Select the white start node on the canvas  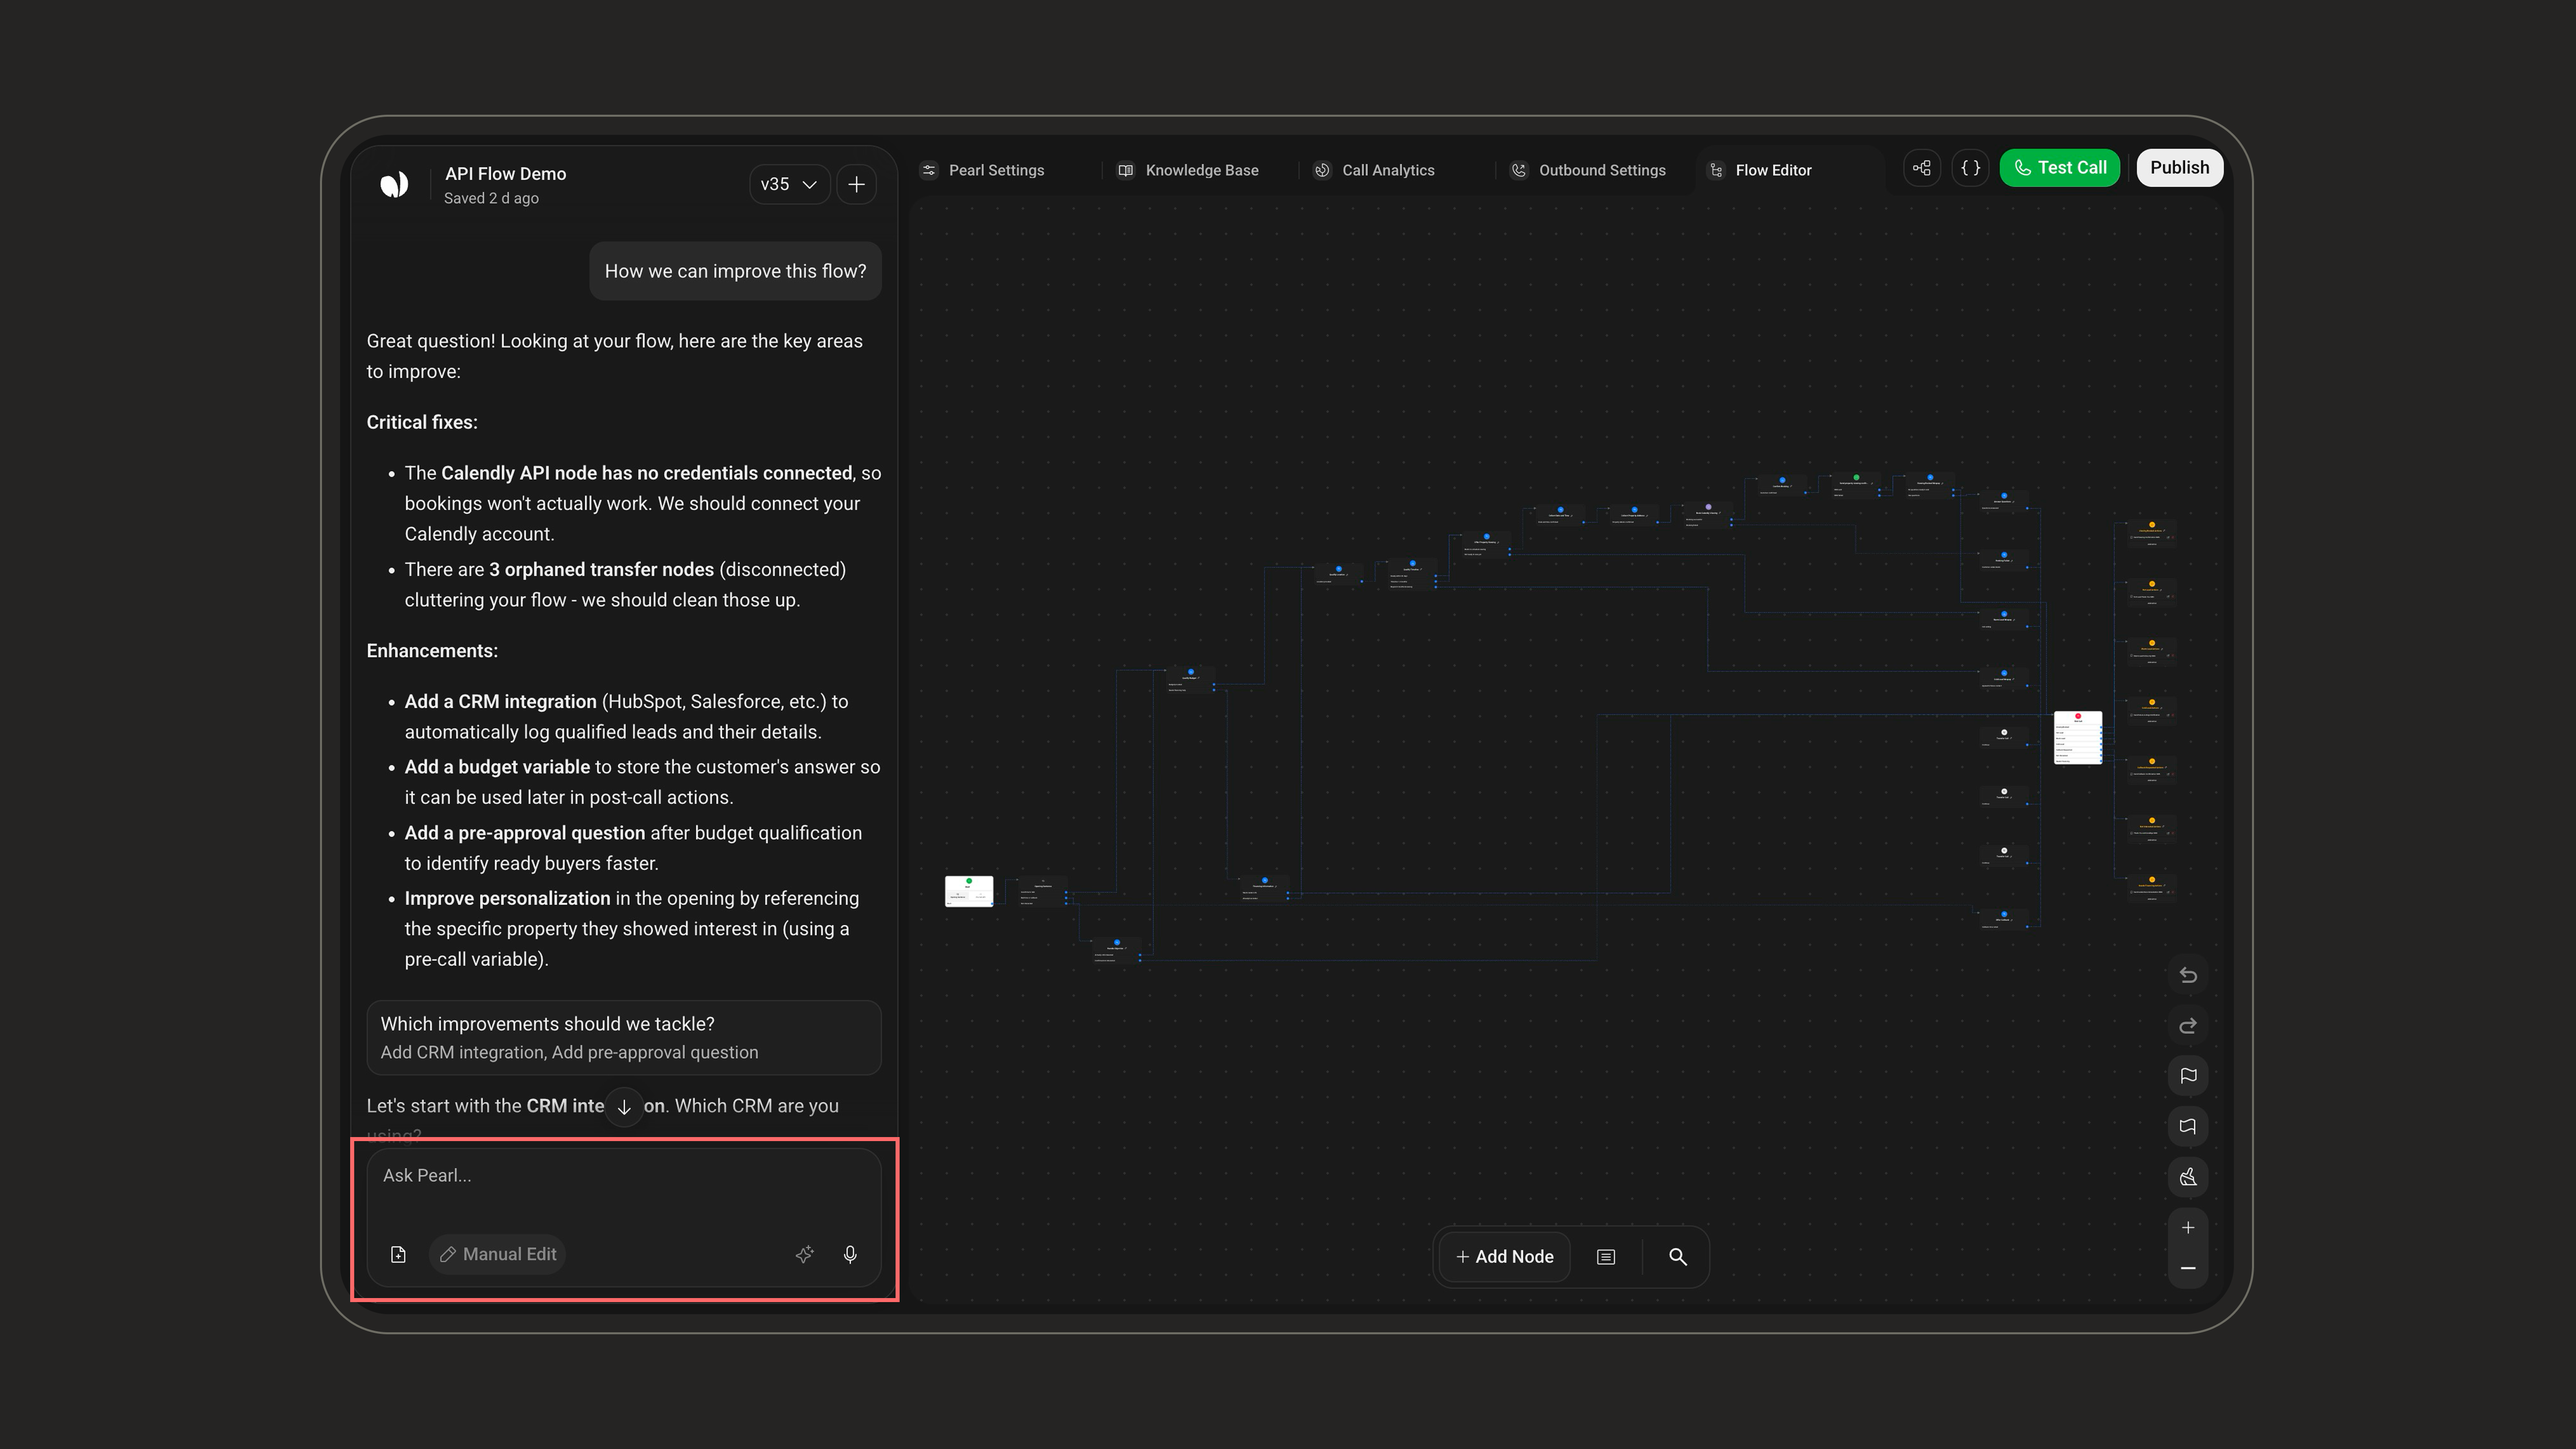[x=969, y=891]
